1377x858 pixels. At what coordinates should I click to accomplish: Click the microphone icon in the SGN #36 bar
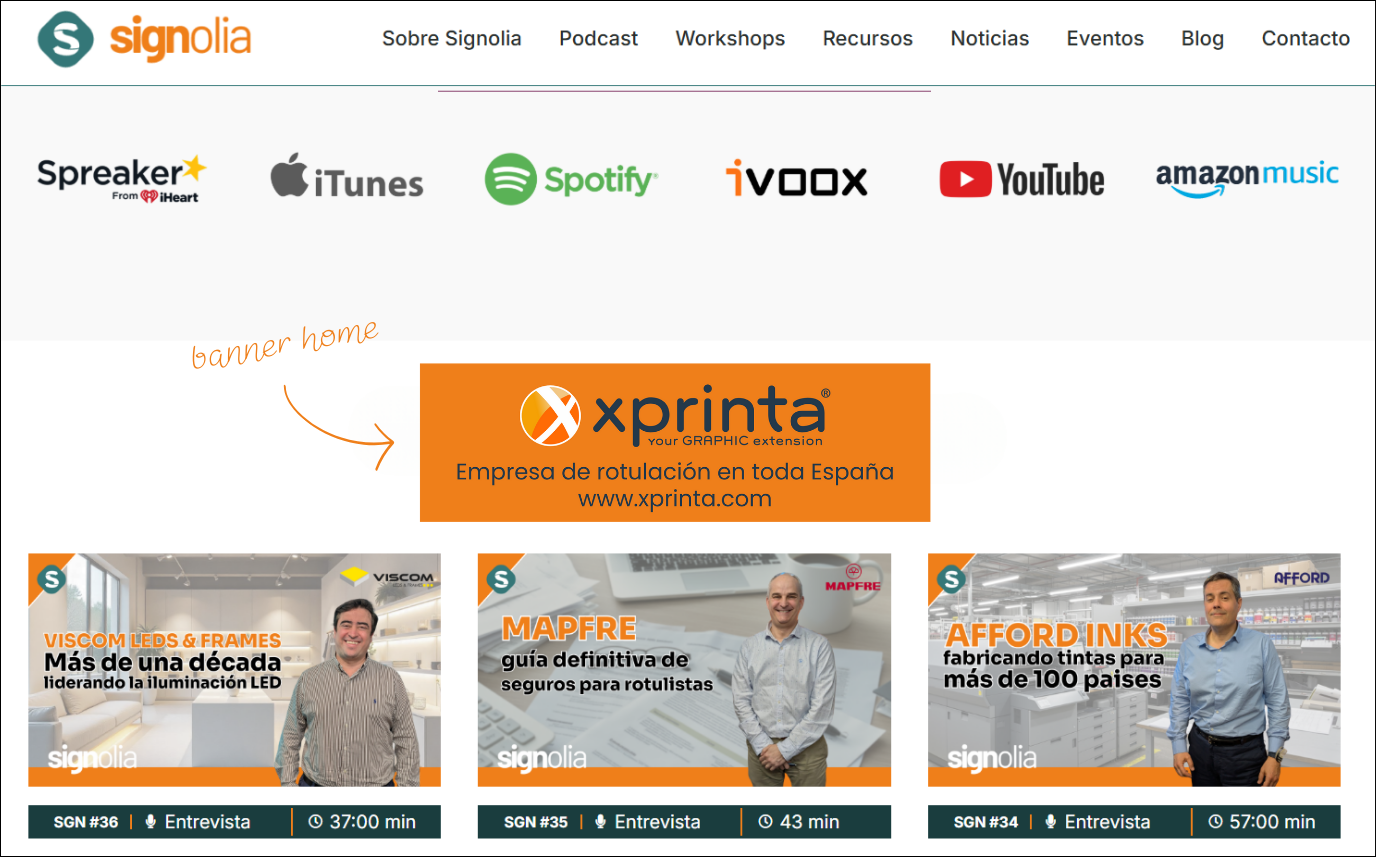(x=151, y=822)
